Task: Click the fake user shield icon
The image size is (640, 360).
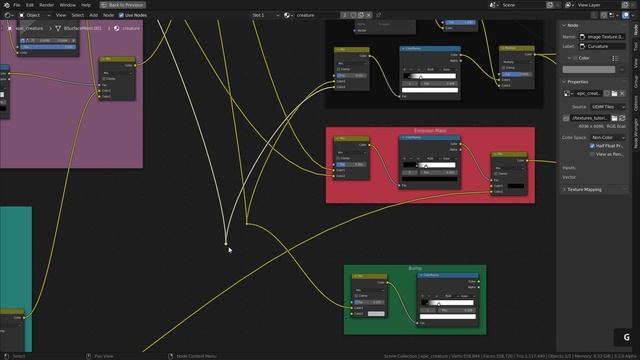Action: tap(353, 15)
